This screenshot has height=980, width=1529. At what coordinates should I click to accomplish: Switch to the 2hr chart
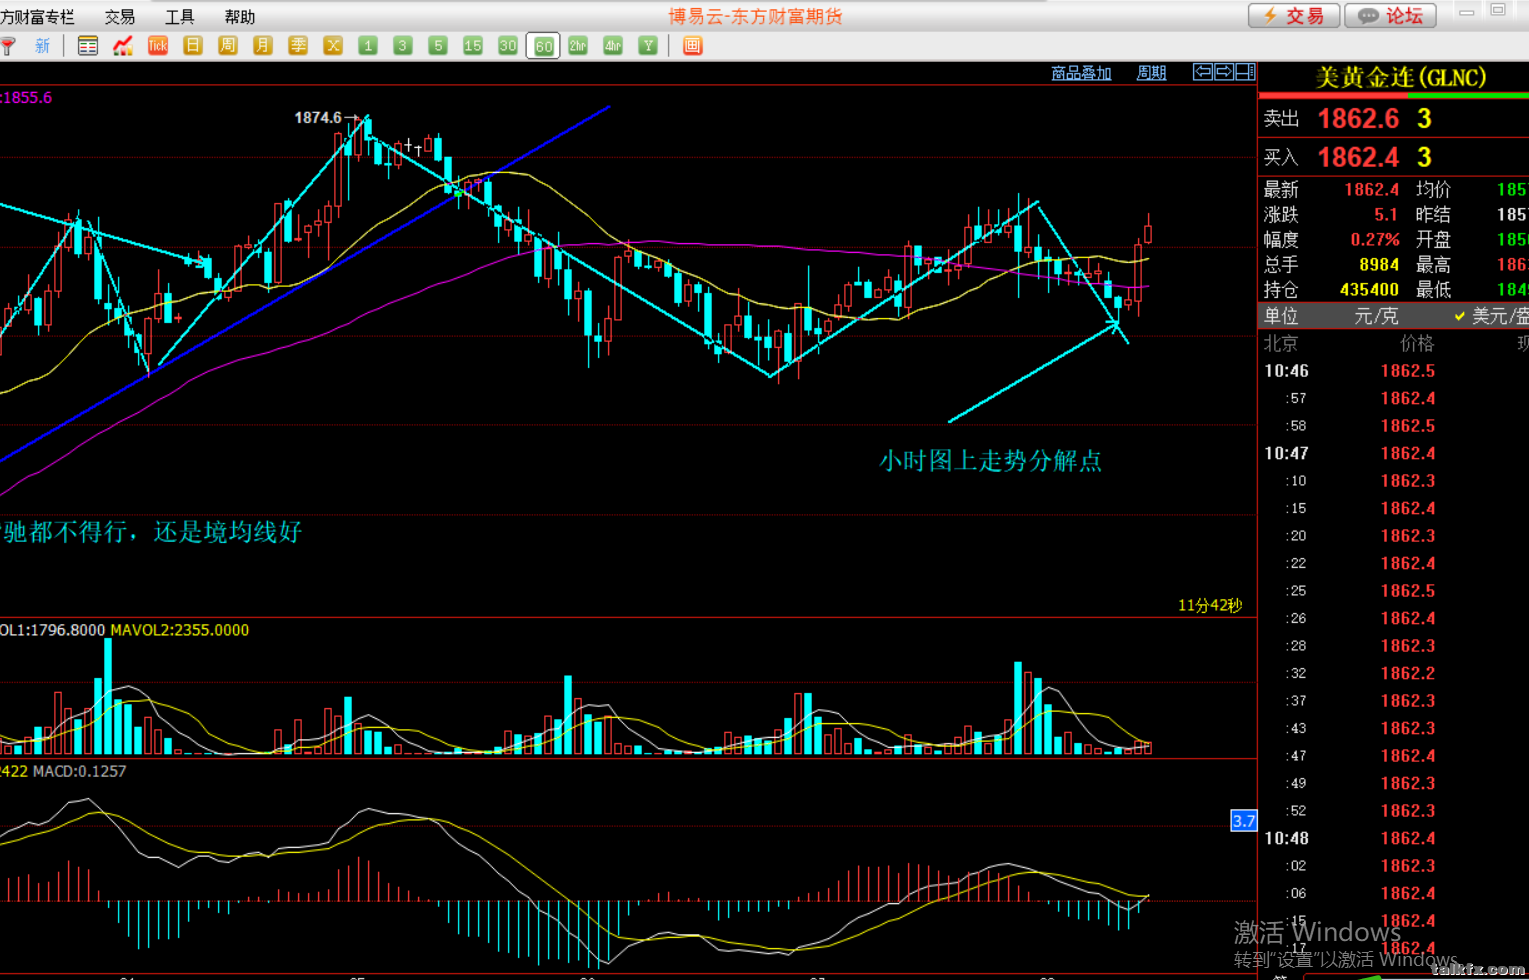[x=578, y=46]
